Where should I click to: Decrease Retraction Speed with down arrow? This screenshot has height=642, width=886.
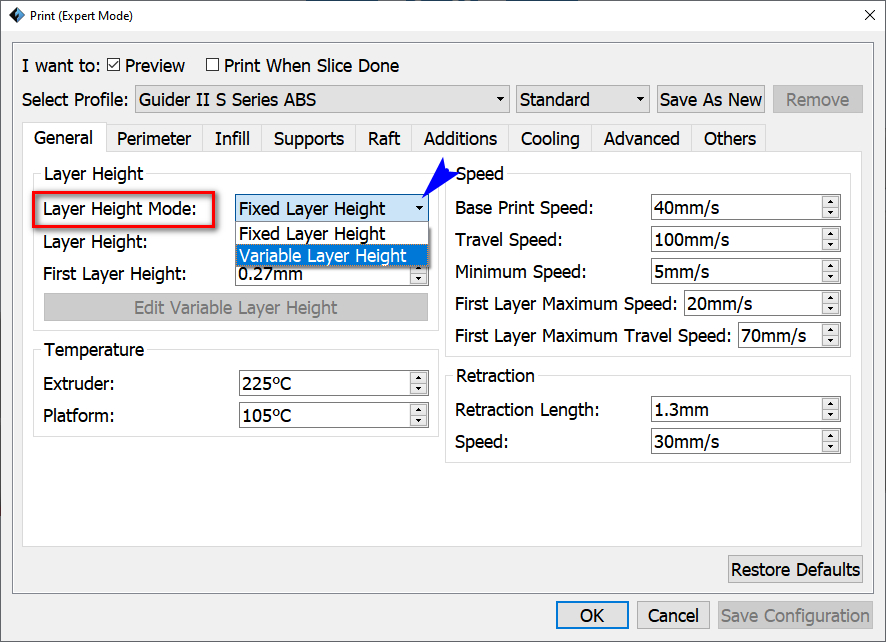point(830,447)
